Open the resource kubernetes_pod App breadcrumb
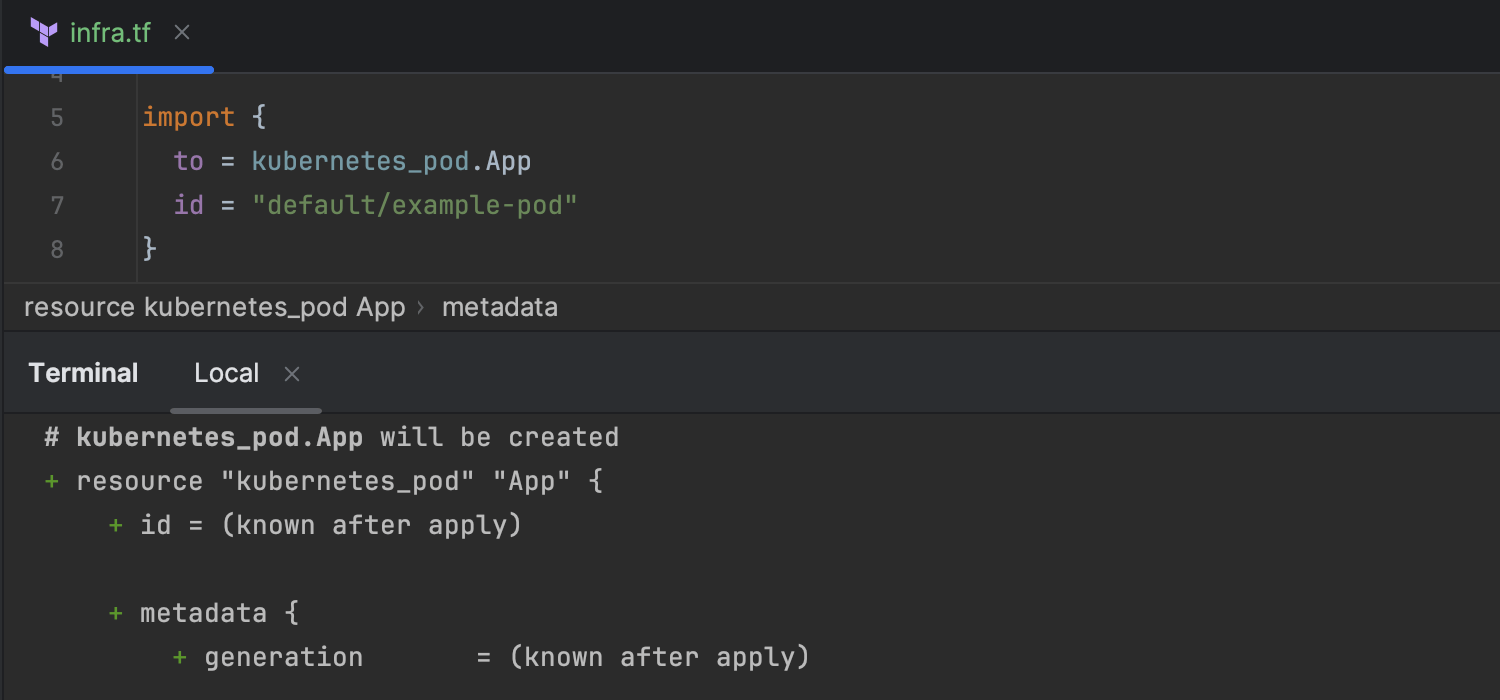This screenshot has width=1500, height=700. point(214,307)
